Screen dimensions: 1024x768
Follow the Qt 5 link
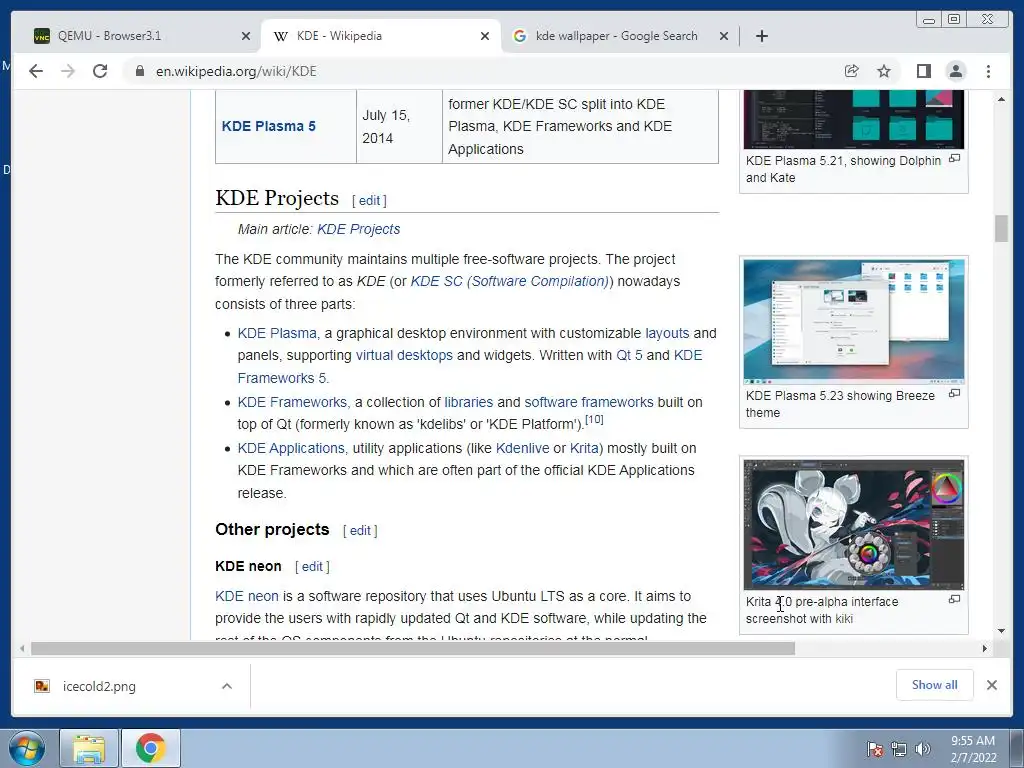click(630, 355)
